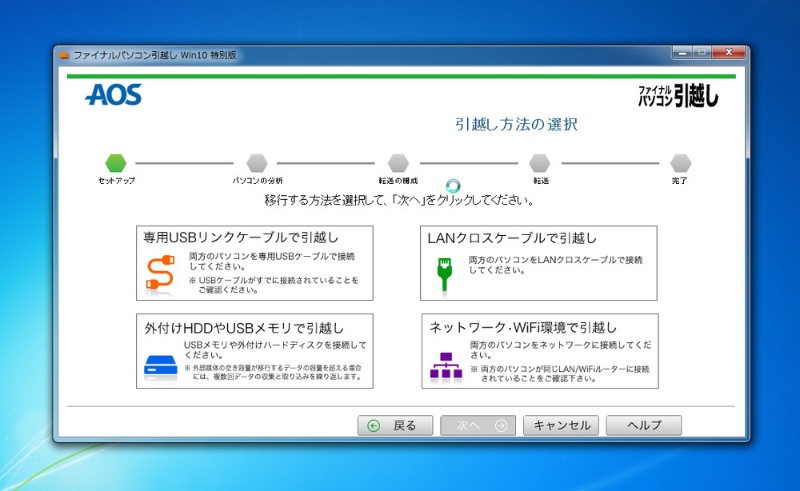Click the キャンセル button
The image size is (800, 491).
coord(561,425)
